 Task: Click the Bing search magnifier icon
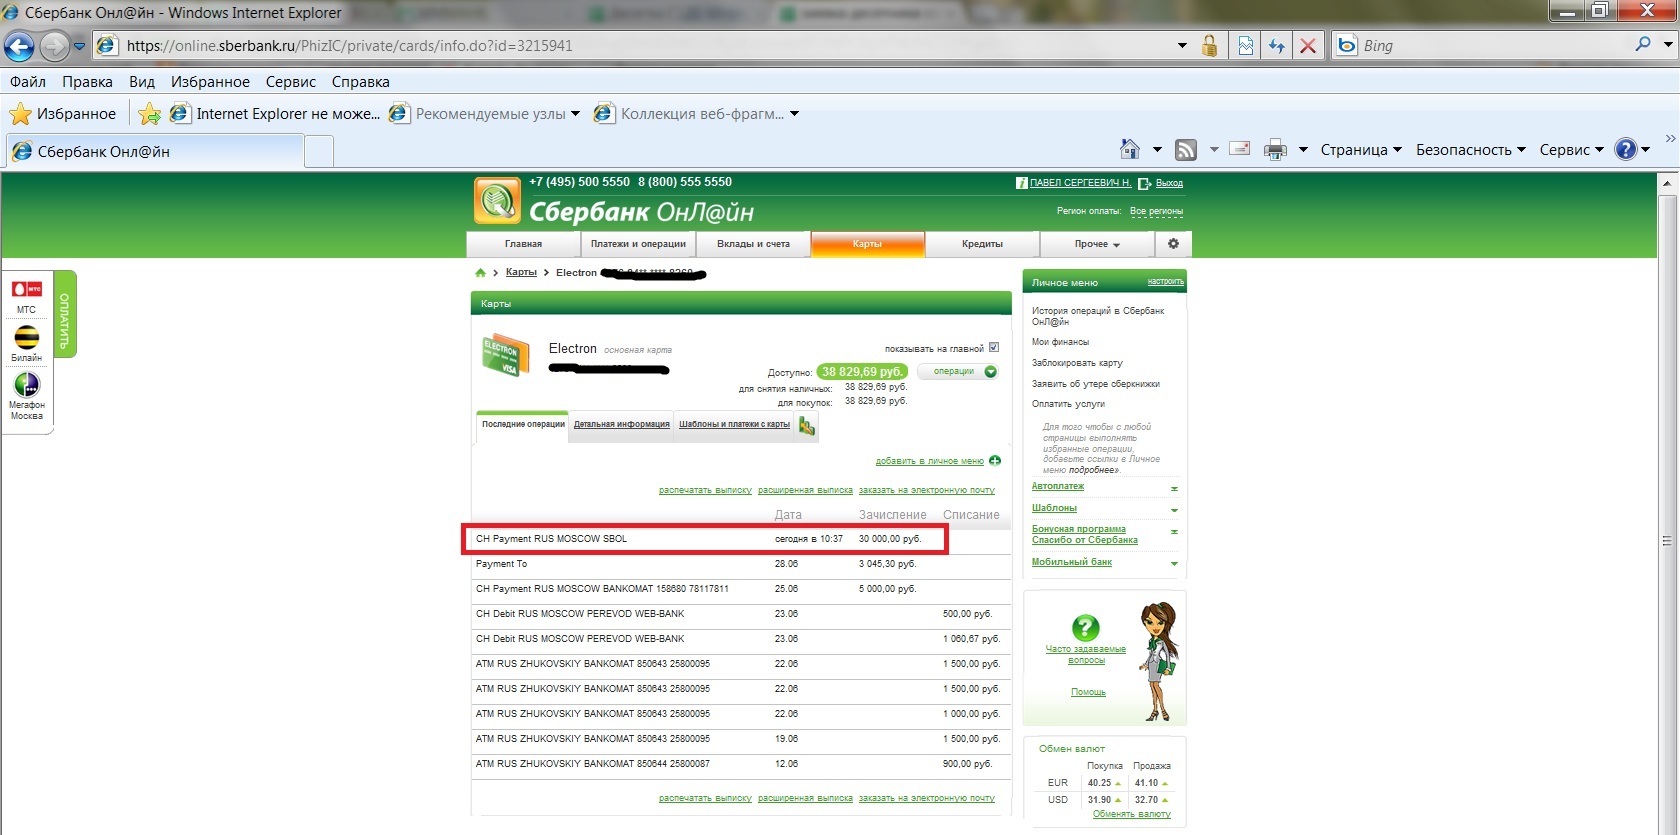click(x=1643, y=45)
